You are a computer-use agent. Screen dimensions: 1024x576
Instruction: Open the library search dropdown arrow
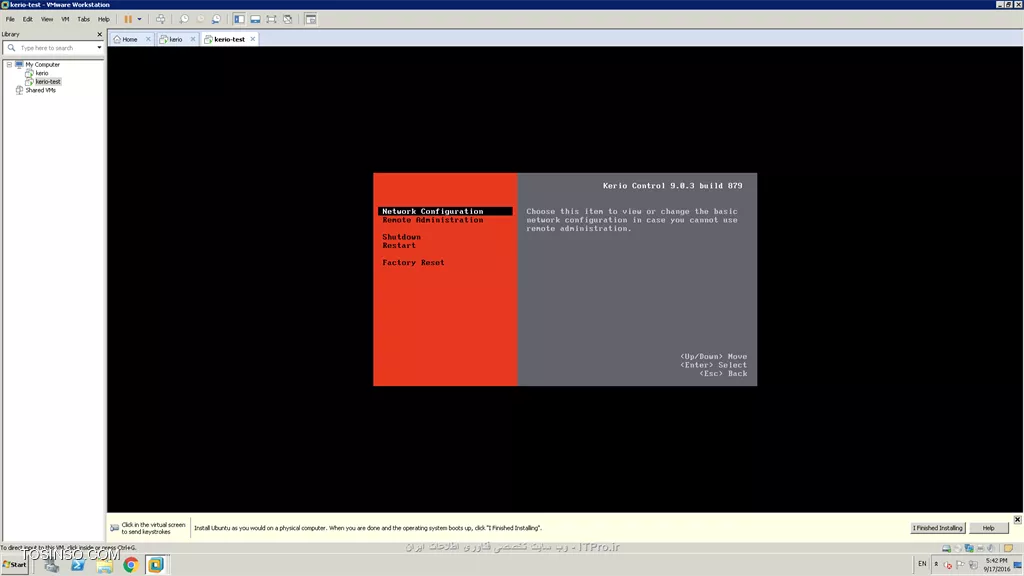(x=99, y=48)
